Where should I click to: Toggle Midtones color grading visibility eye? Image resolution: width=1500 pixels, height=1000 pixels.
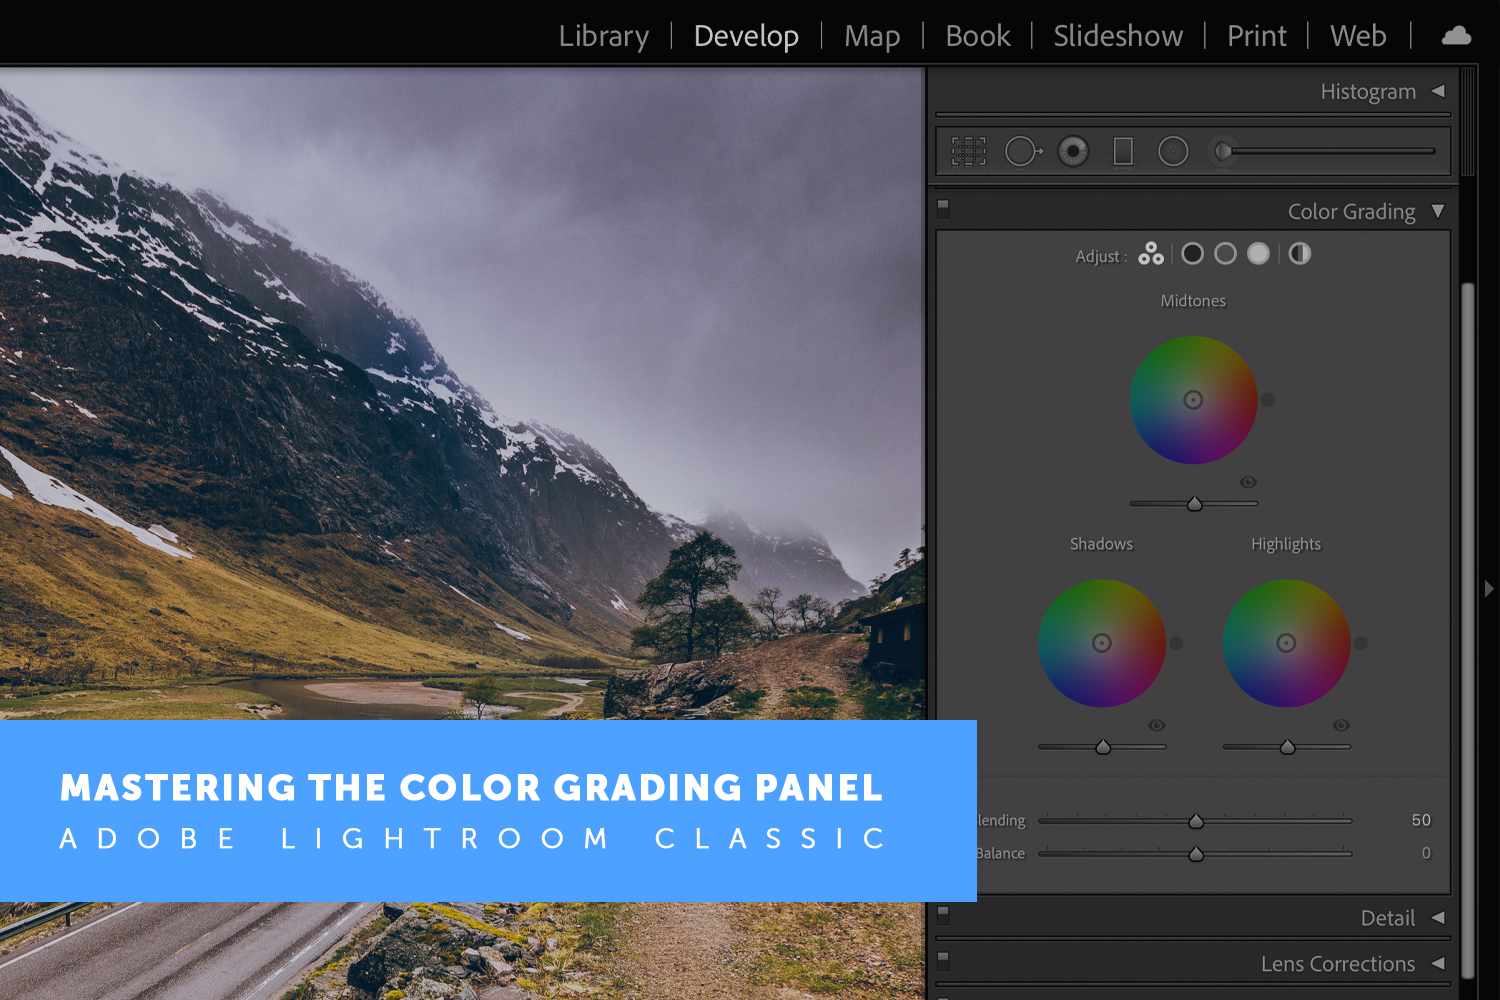pos(1248,482)
